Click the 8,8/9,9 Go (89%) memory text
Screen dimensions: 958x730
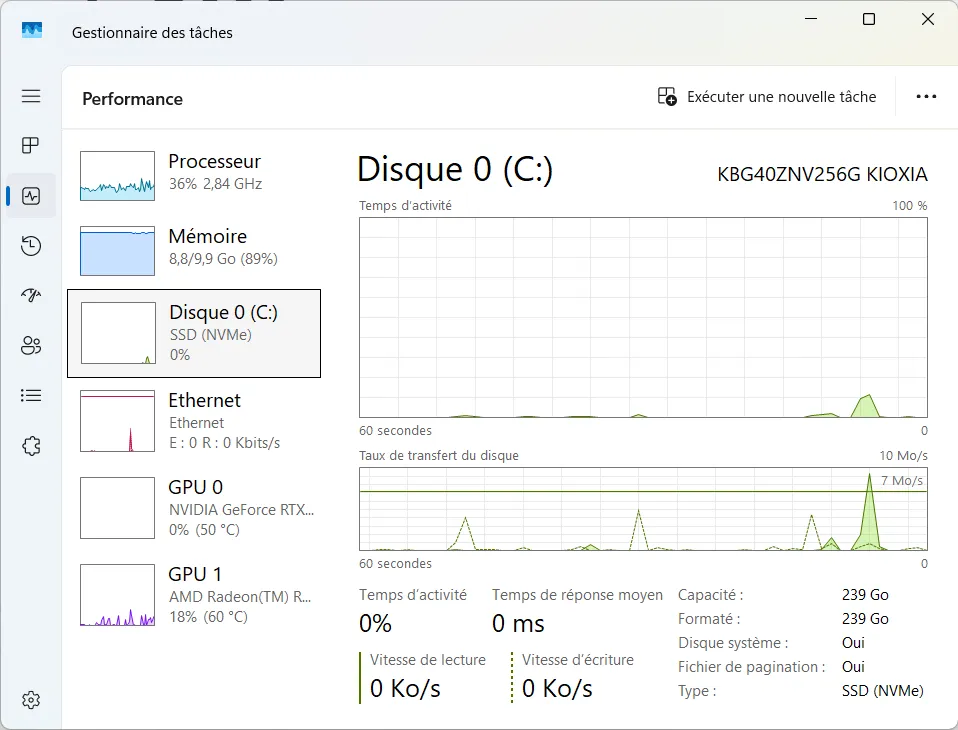pyautogui.click(x=223, y=259)
